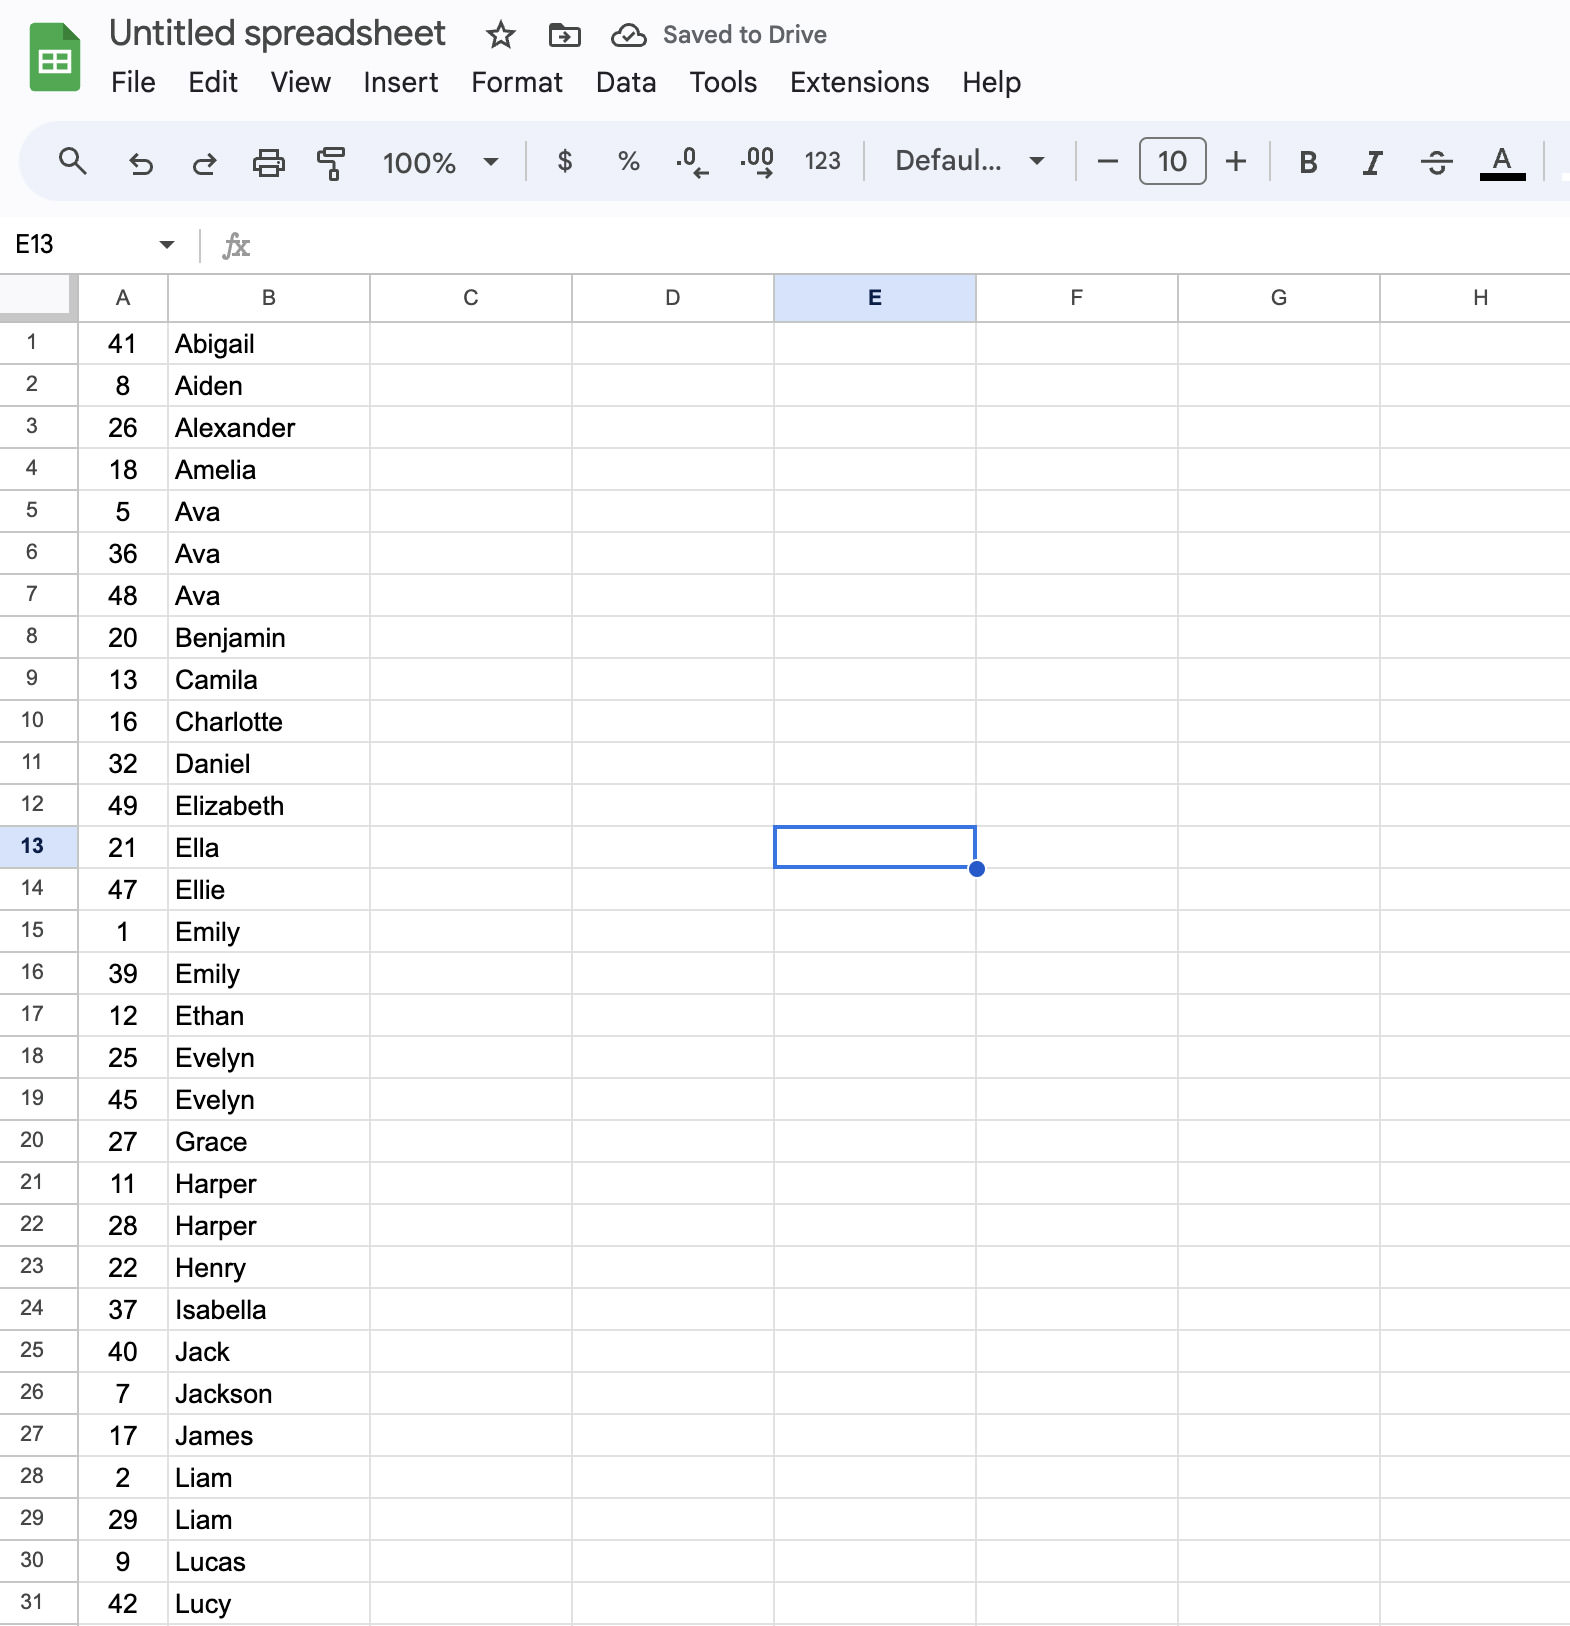Print the spreadsheet

(268, 162)
